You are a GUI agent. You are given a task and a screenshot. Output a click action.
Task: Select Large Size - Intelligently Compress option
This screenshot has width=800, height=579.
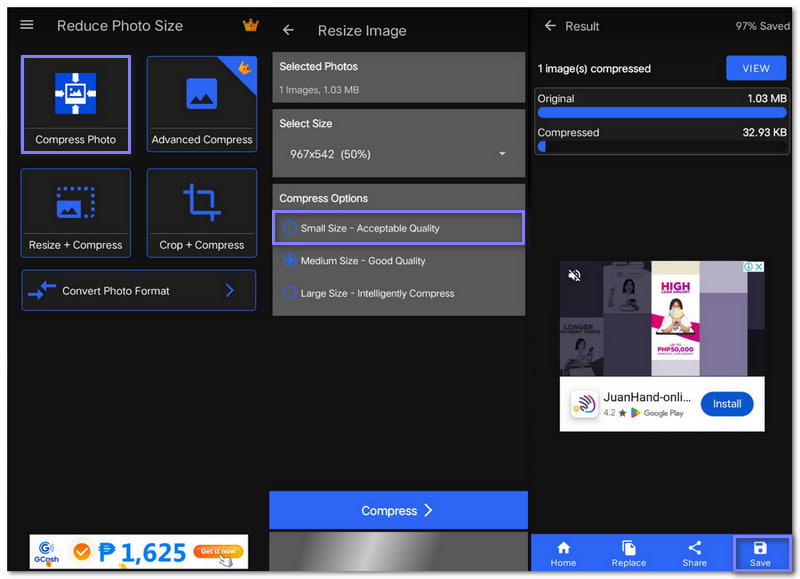[398, 293]
